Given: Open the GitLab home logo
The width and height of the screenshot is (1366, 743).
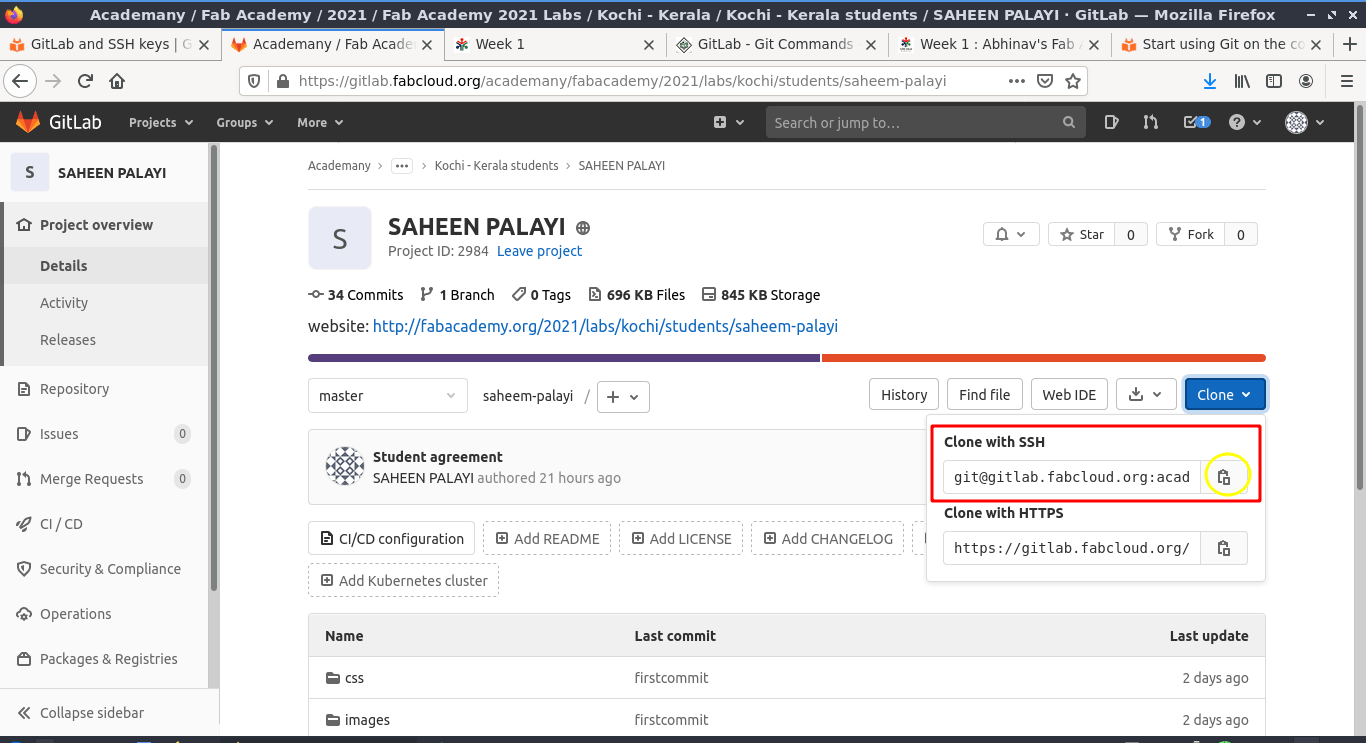Looking at the screenshot, I should click(x=58, y=122).
